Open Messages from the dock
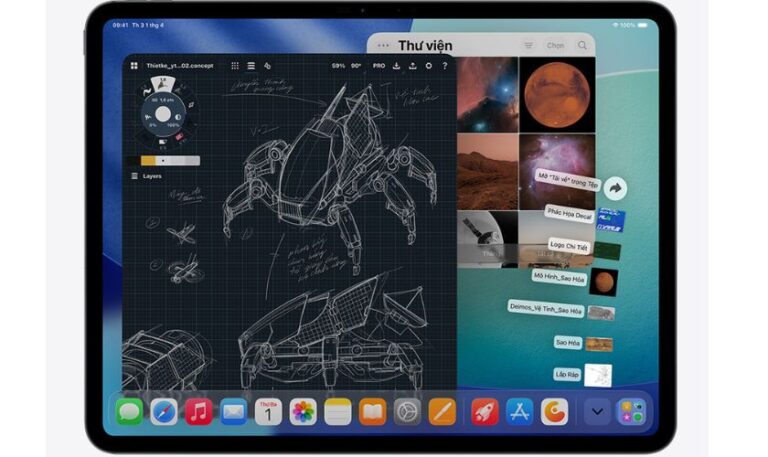This screenshot has height=457, width=768. (129, 412)
